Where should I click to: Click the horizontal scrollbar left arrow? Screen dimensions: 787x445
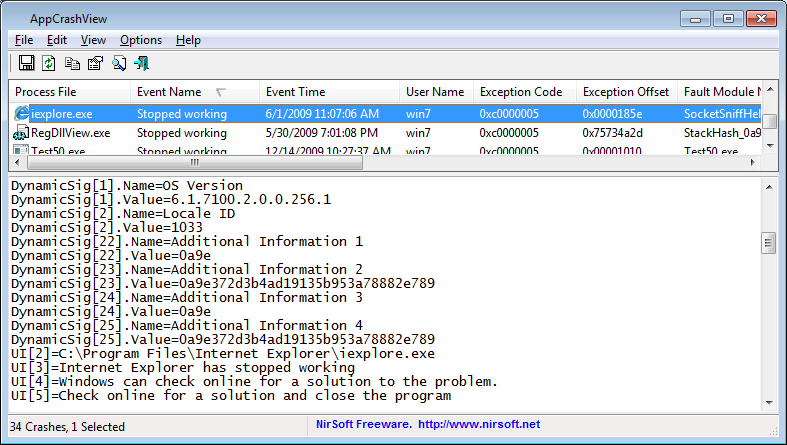[18, 162]
